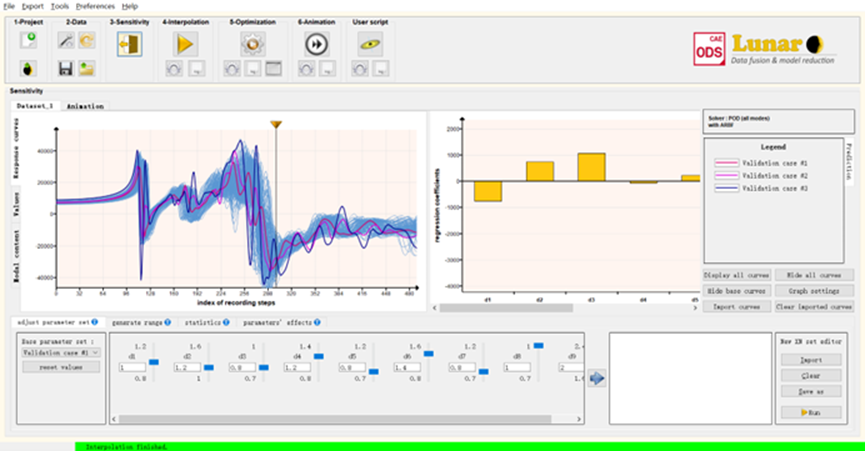
Task: Run interpolation with the yellow play icon
Action: pos(185,44)
